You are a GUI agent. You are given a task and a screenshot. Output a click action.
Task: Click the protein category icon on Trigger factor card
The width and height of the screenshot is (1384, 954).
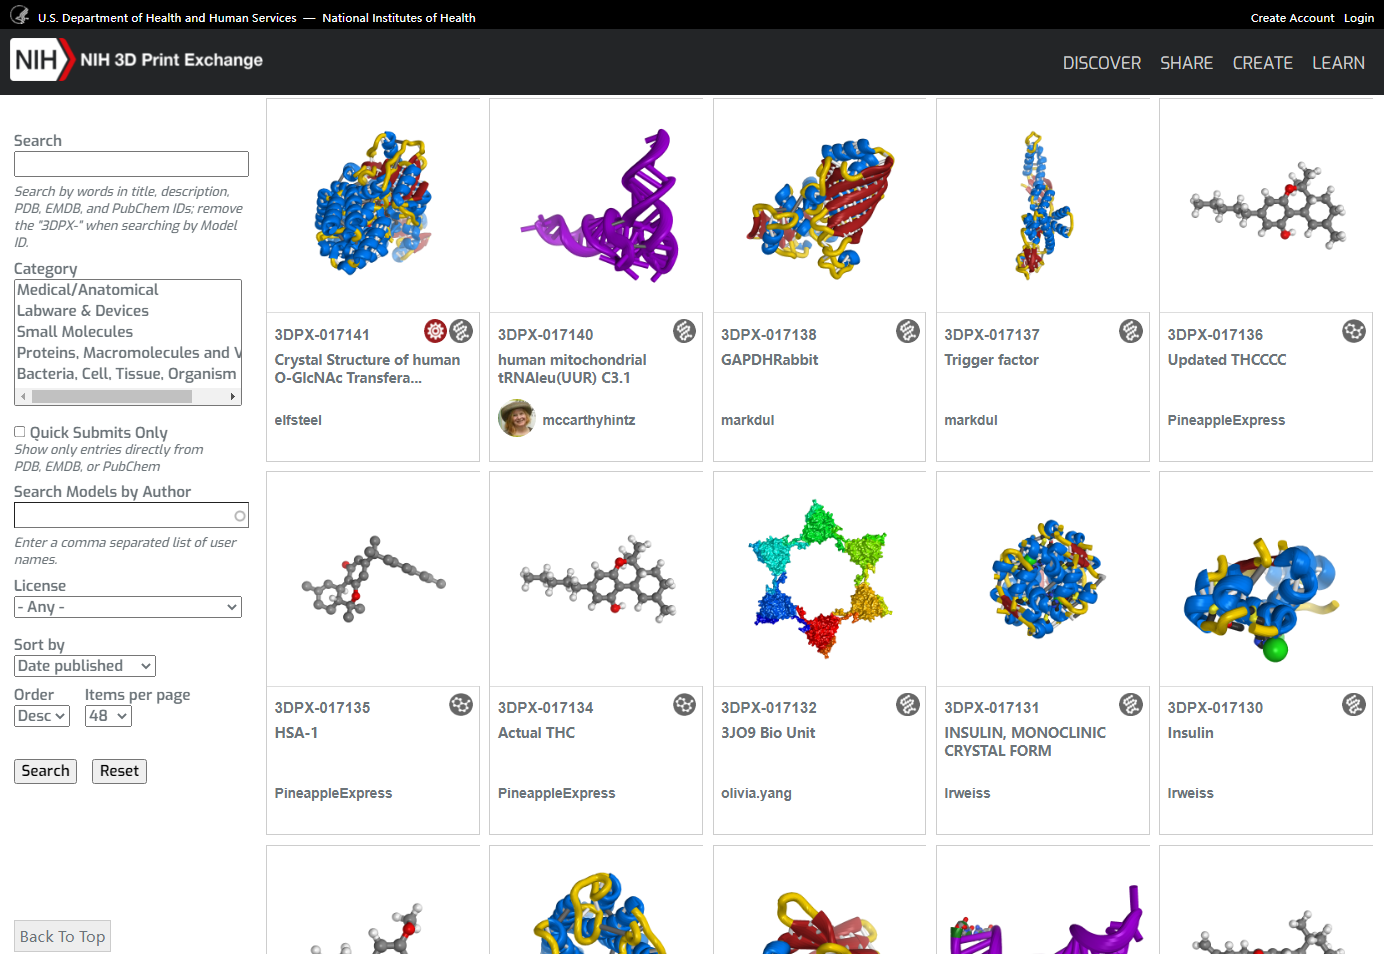click(x=1131, y=330)
